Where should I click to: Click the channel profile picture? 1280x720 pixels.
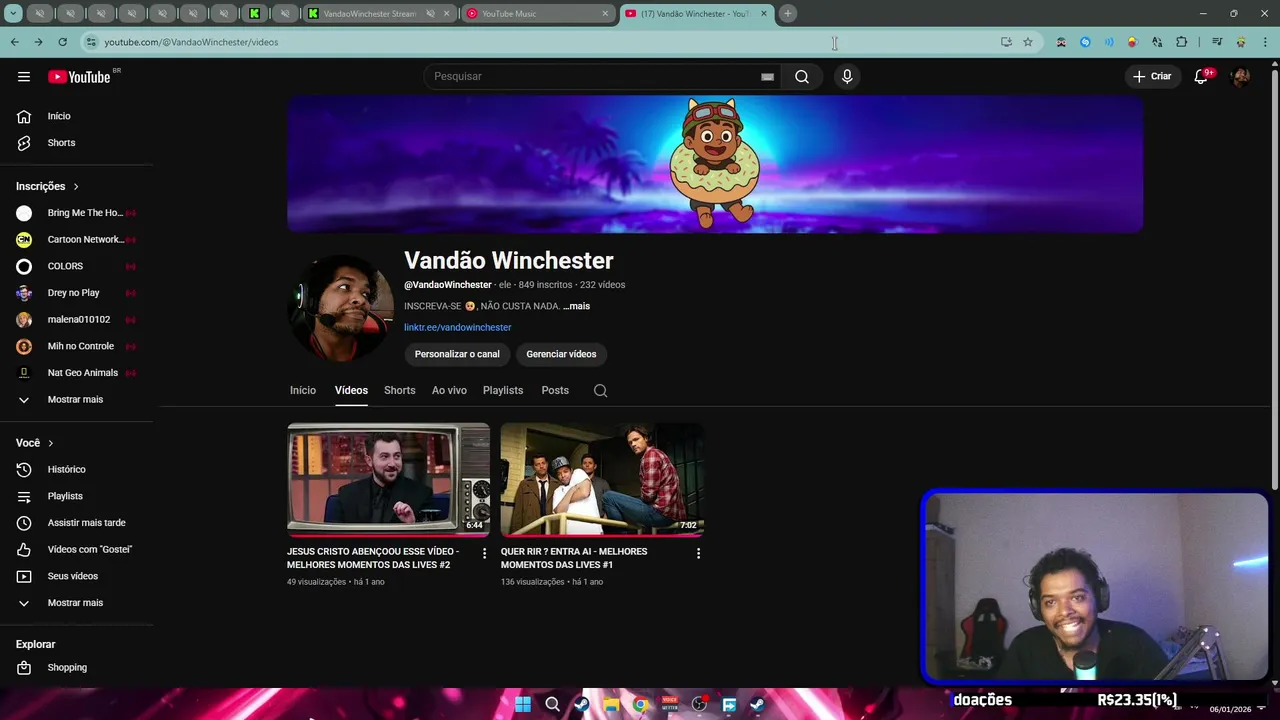(341, 307)
